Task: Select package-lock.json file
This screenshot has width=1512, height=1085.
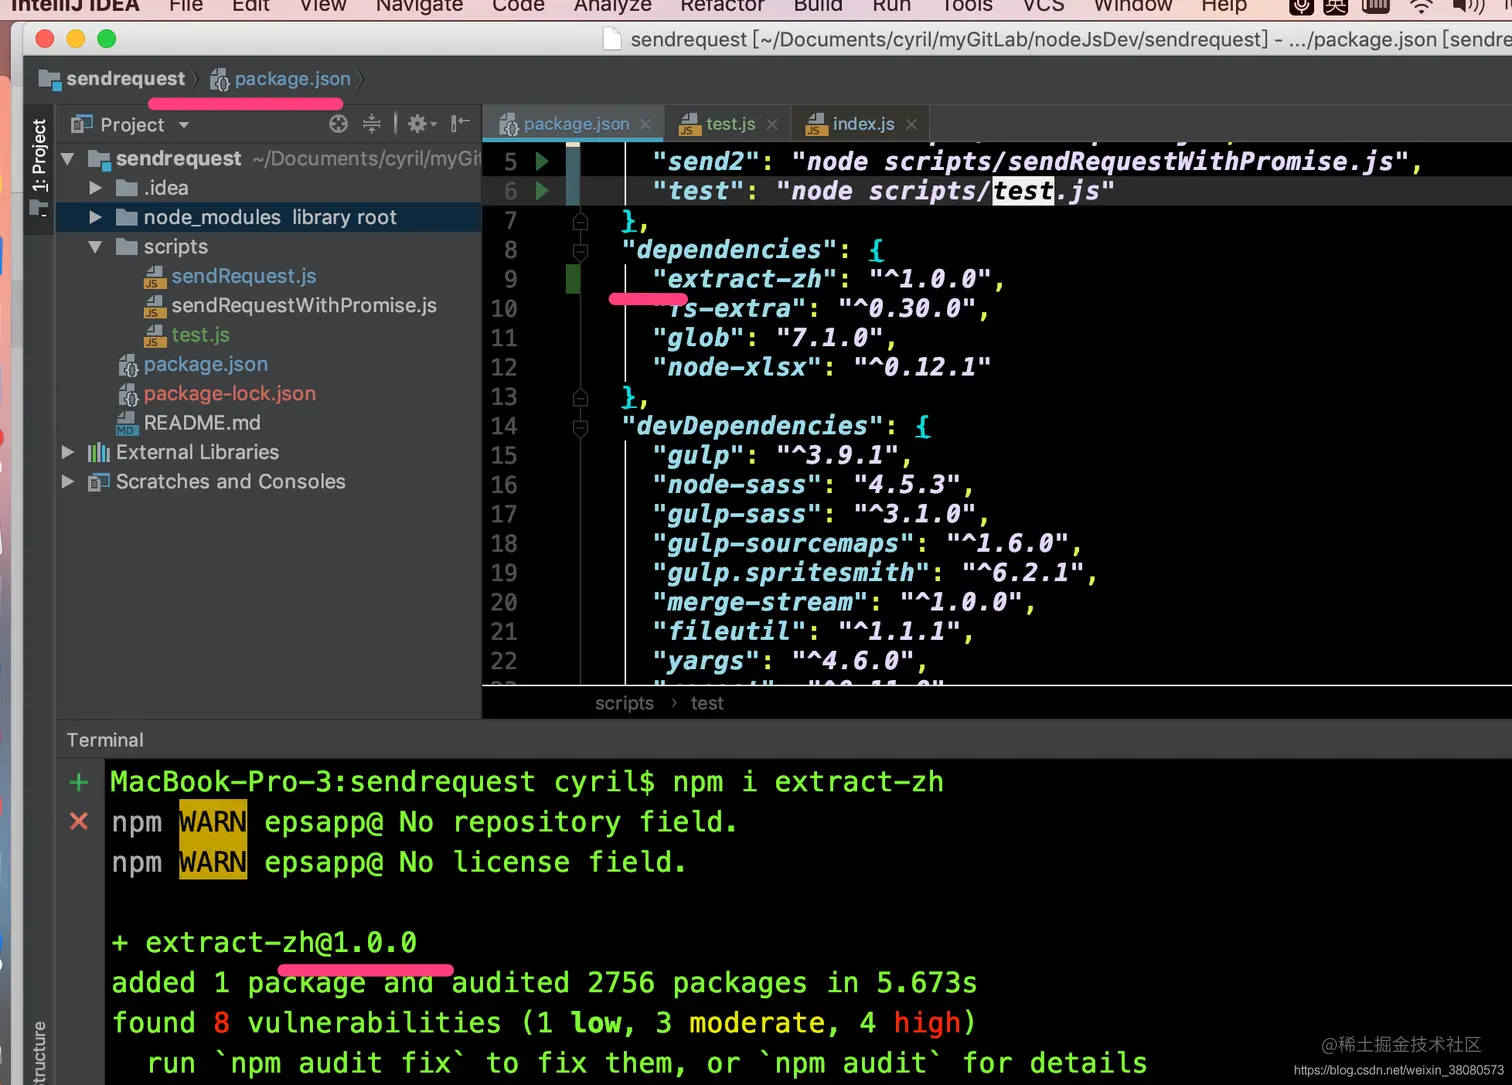Action: click(229, 393)
